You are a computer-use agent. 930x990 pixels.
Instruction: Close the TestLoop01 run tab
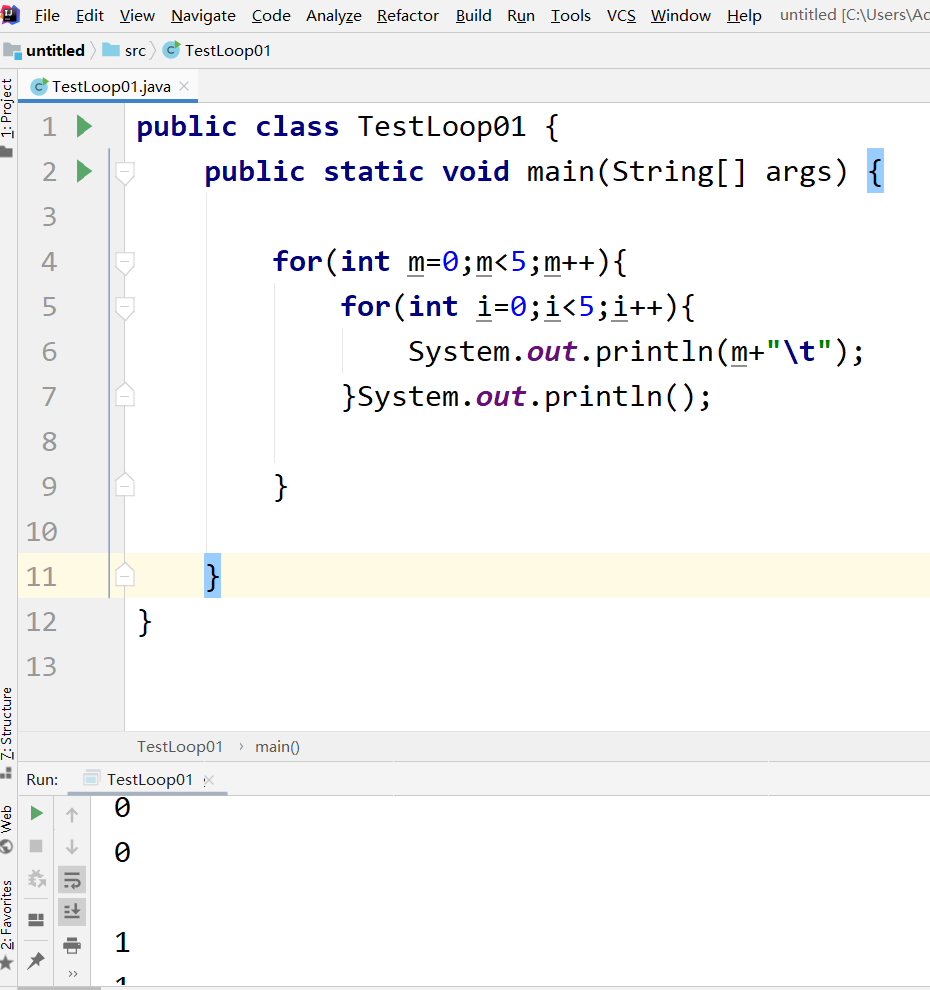[x=209, y=780]
